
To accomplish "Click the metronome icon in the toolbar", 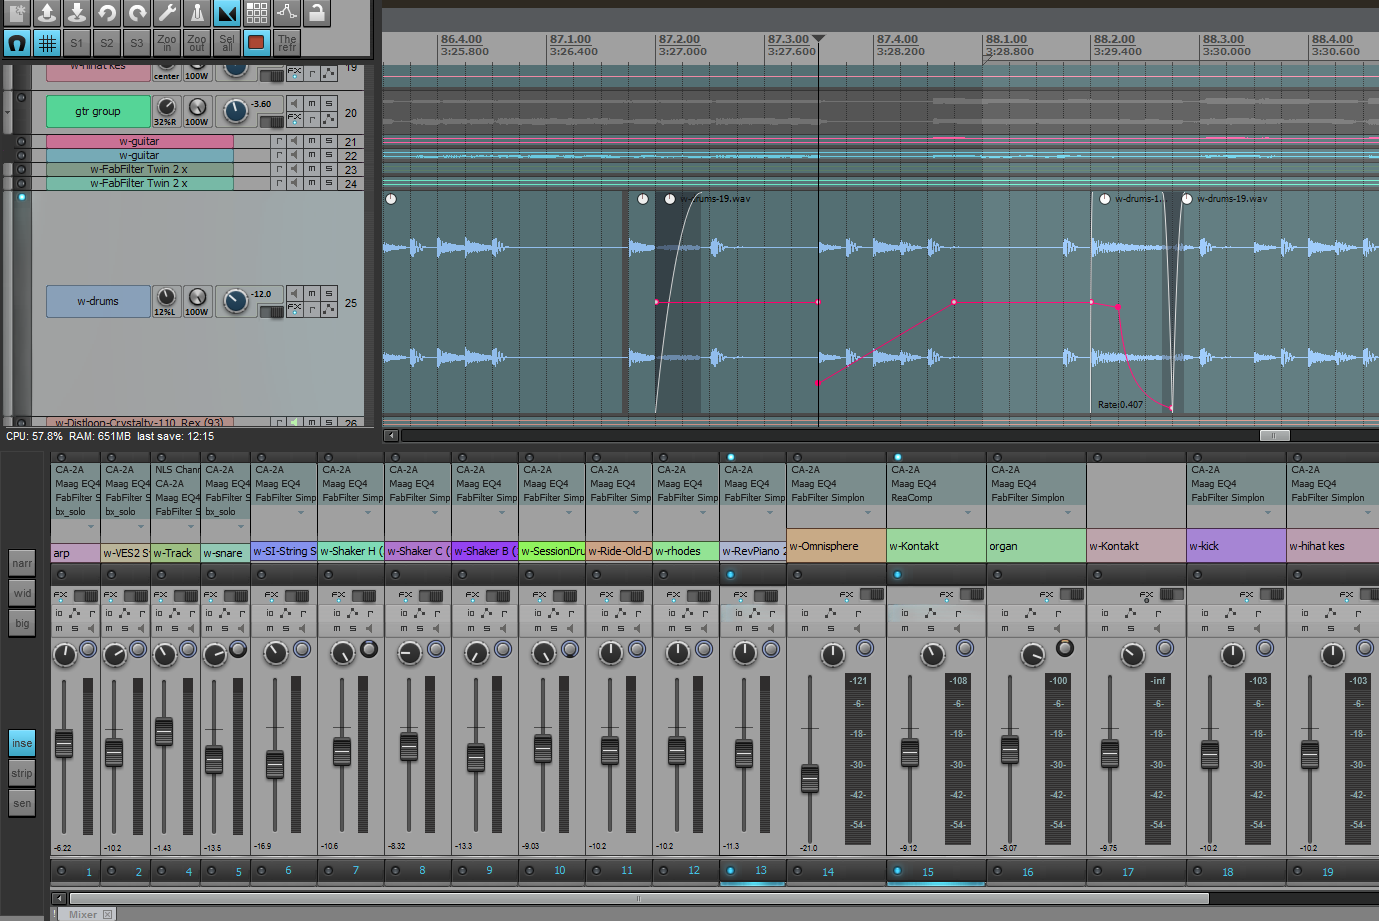I will (x=197, y=13).
